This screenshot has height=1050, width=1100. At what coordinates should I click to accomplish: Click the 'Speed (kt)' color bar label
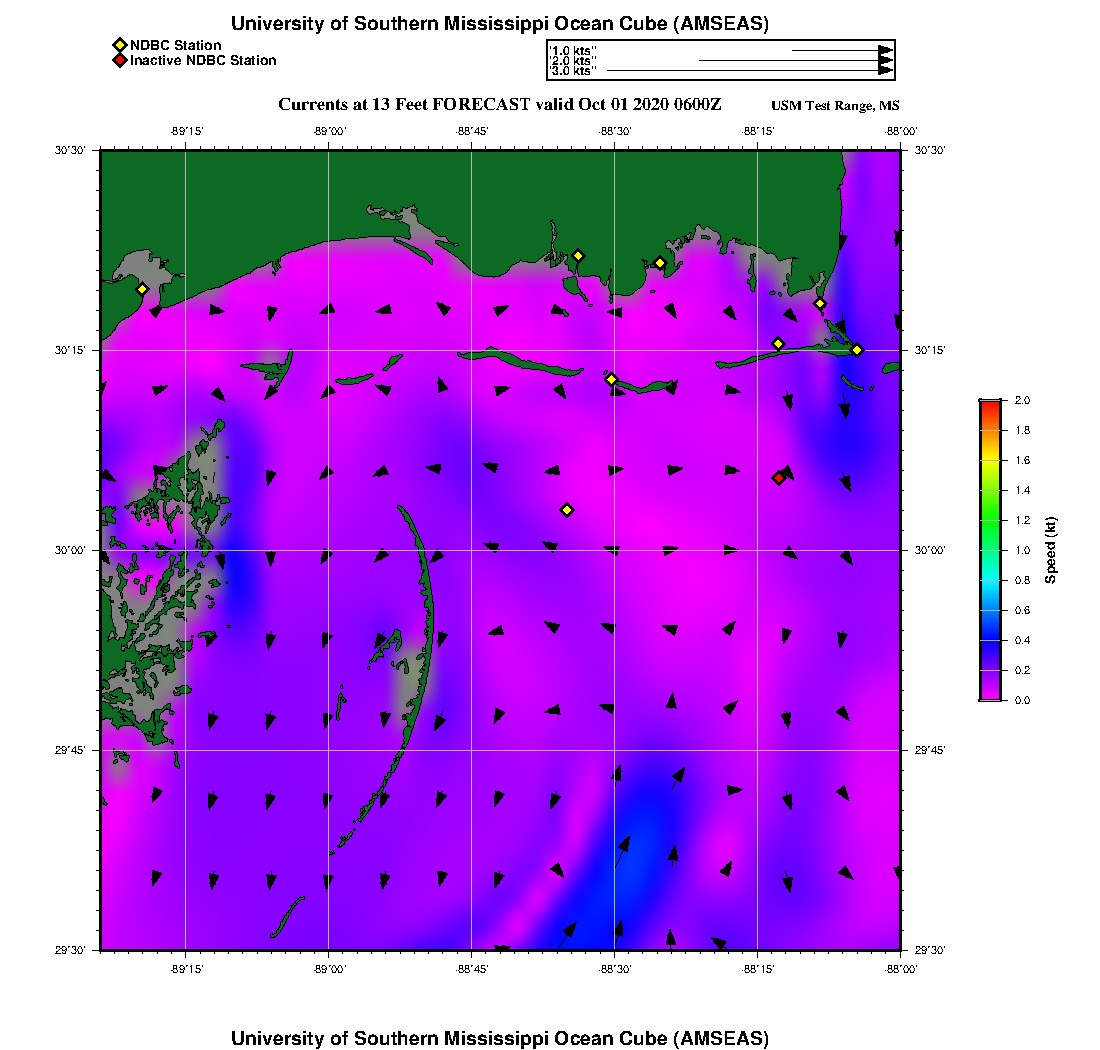(x=1050, y=550)
